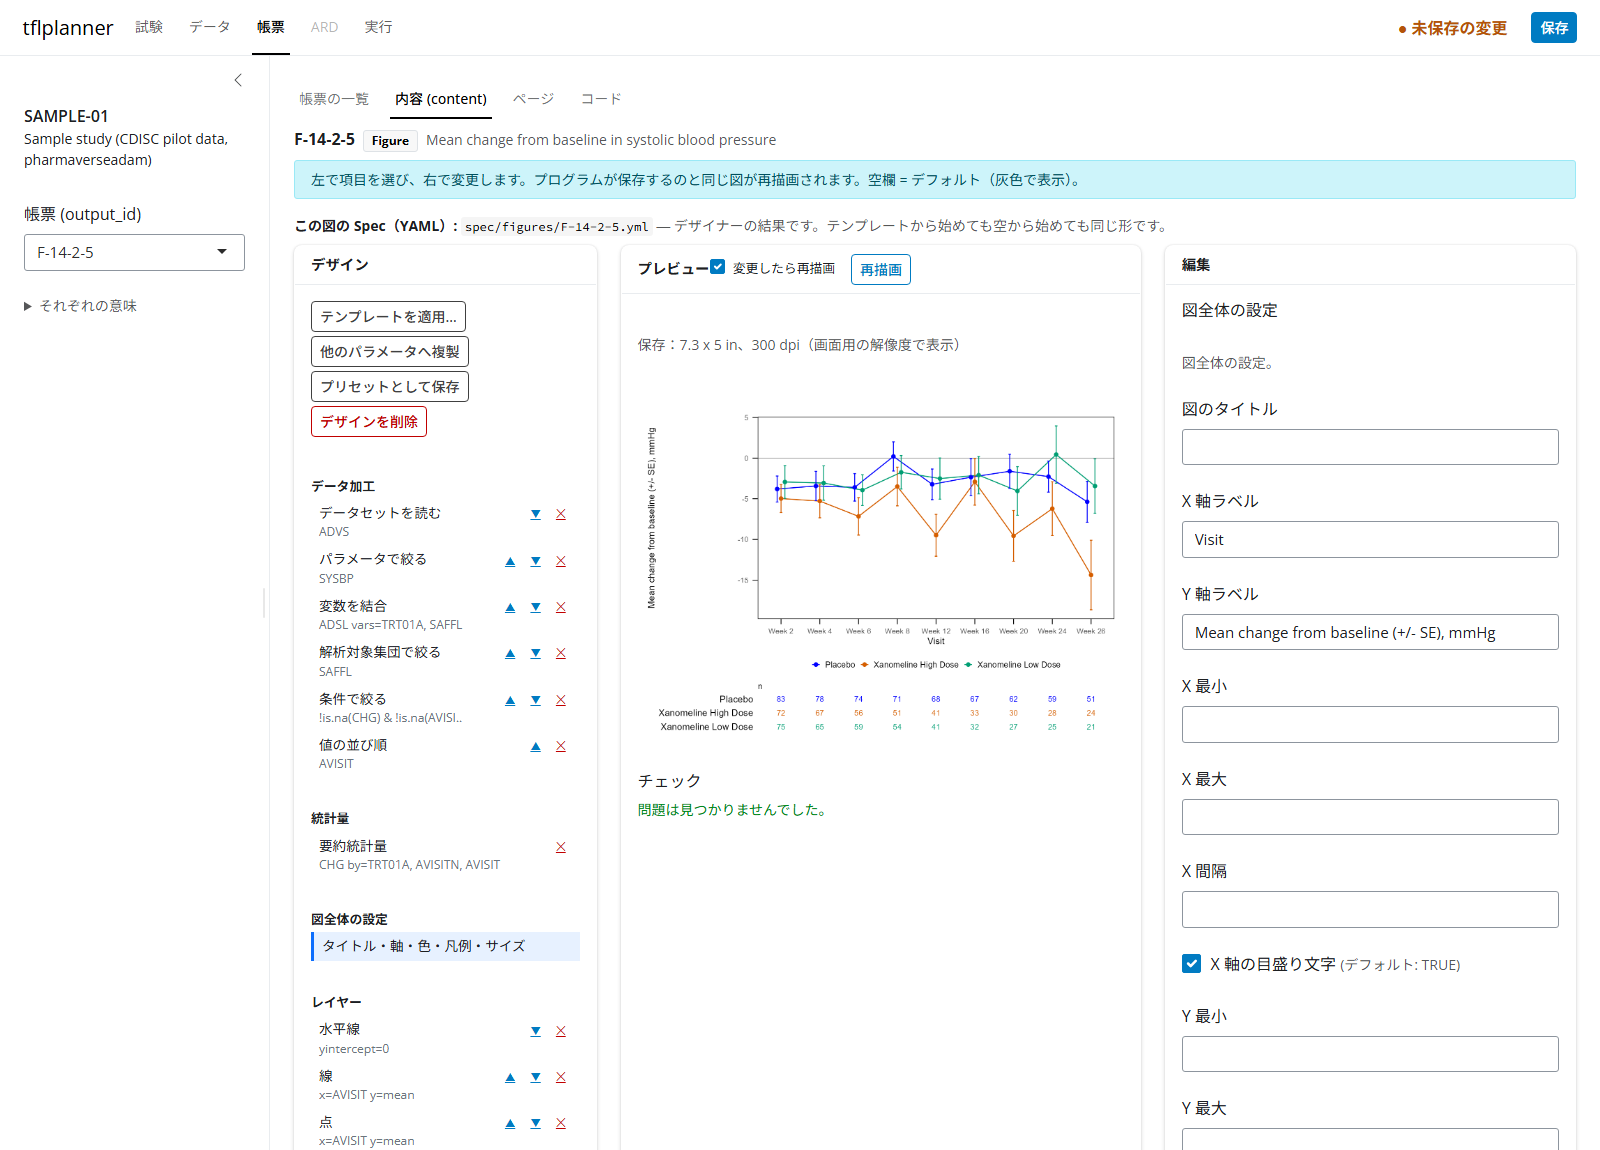
Task: Switch to the コード tab
Action: pyautogui.click(x=601, y=99)
